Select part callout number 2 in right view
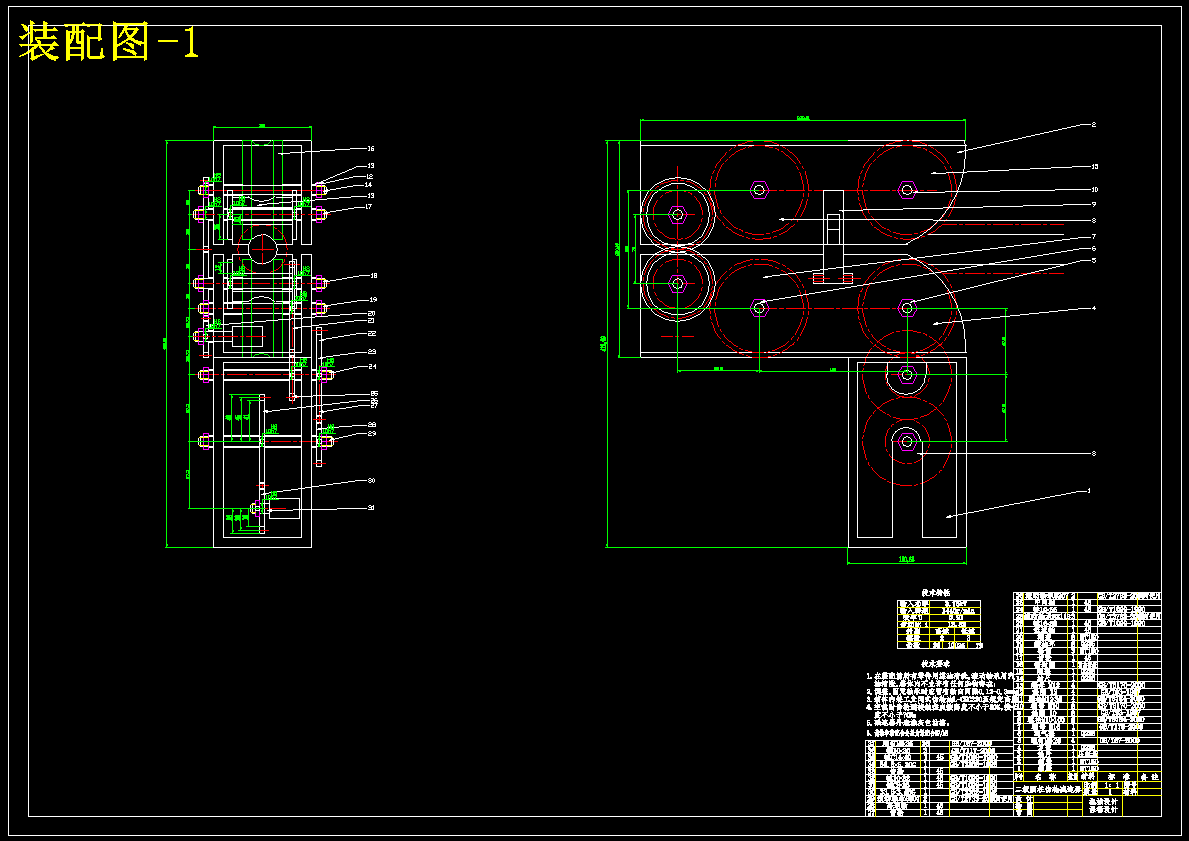This screenshot has width=1189, height=841. click(x=1093, y=125)
